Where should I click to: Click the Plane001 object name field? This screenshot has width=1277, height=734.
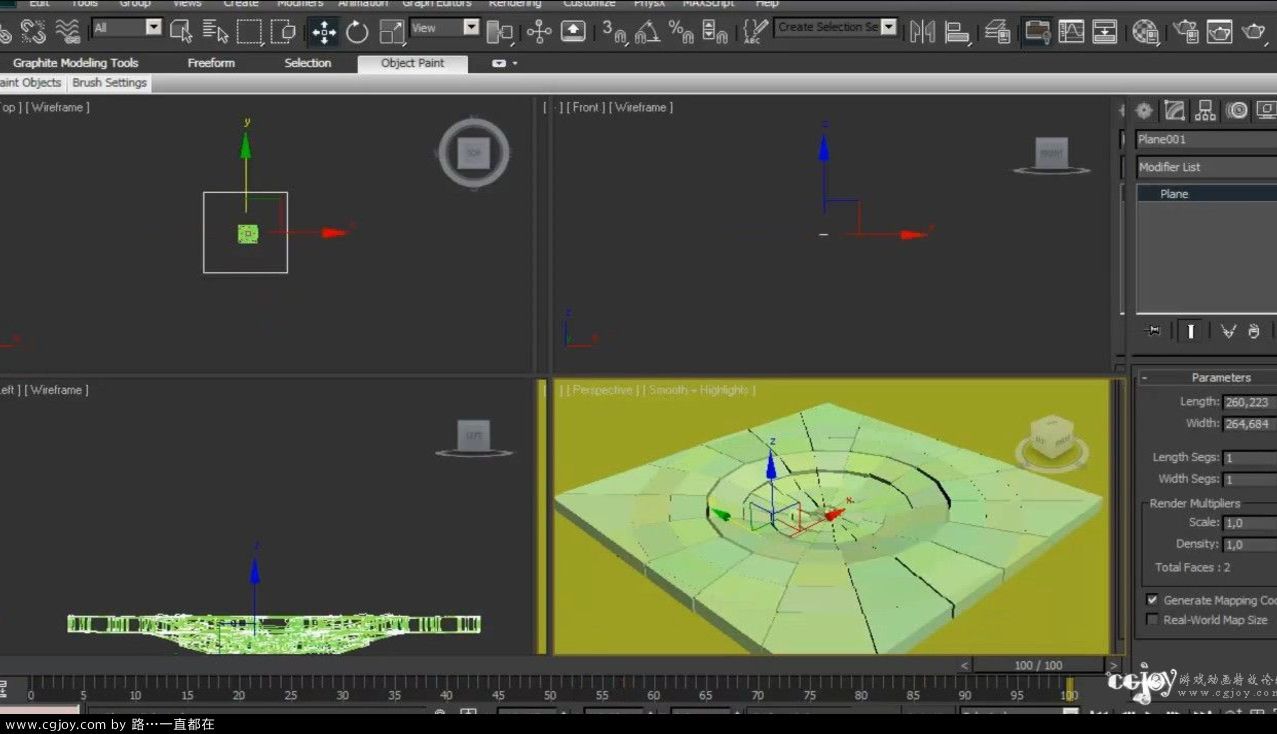(1207, 139)
